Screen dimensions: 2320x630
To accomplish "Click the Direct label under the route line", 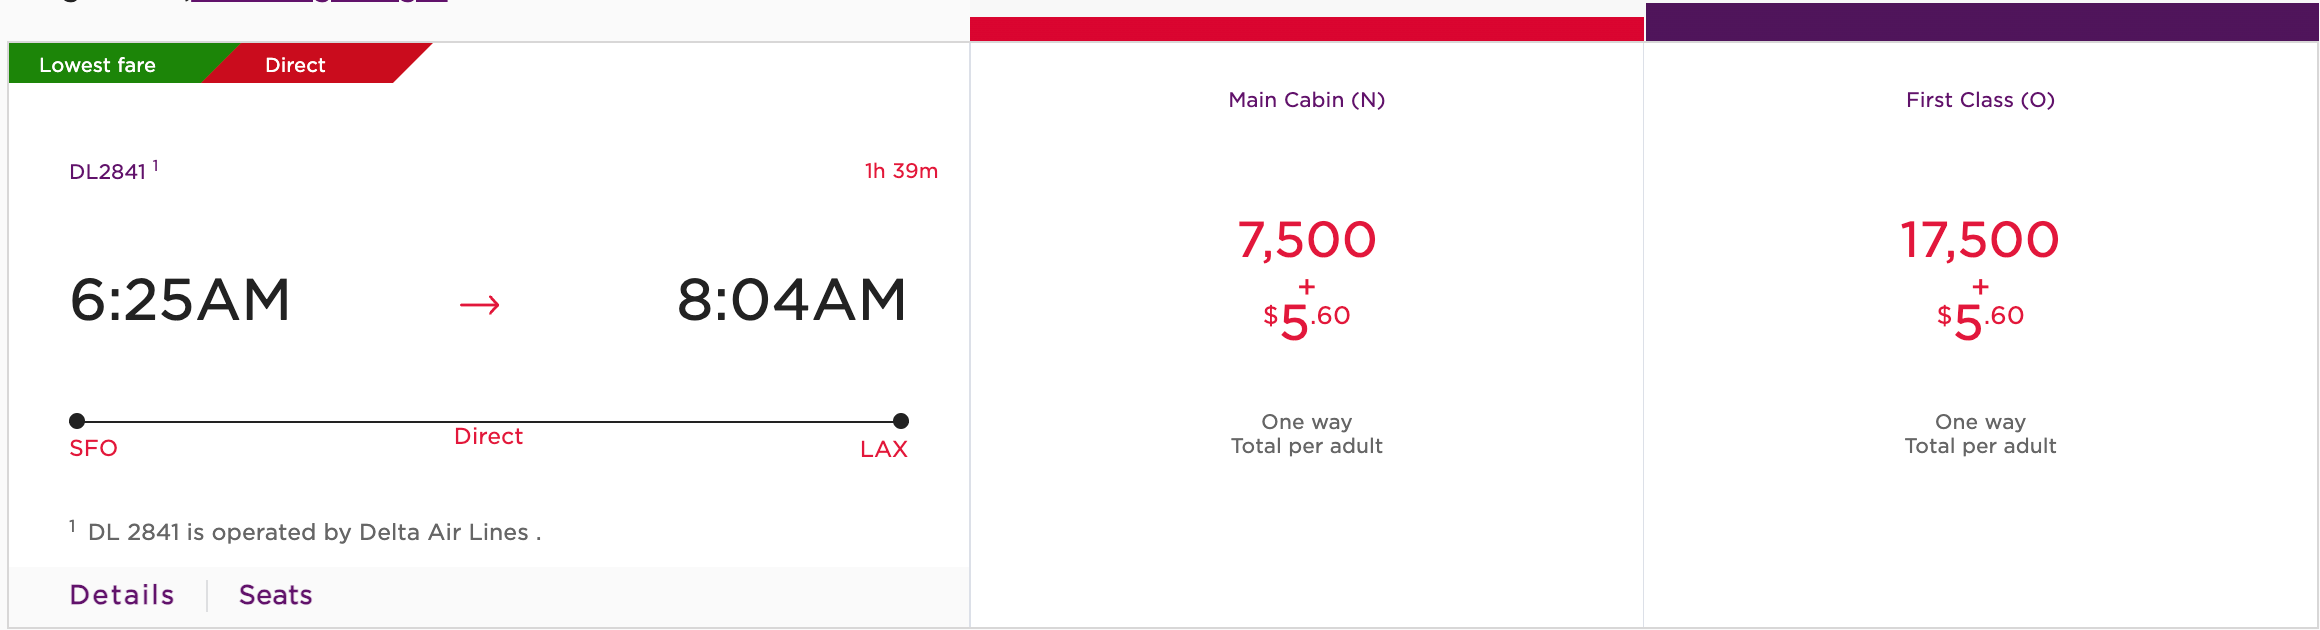I will coord(488,437).
